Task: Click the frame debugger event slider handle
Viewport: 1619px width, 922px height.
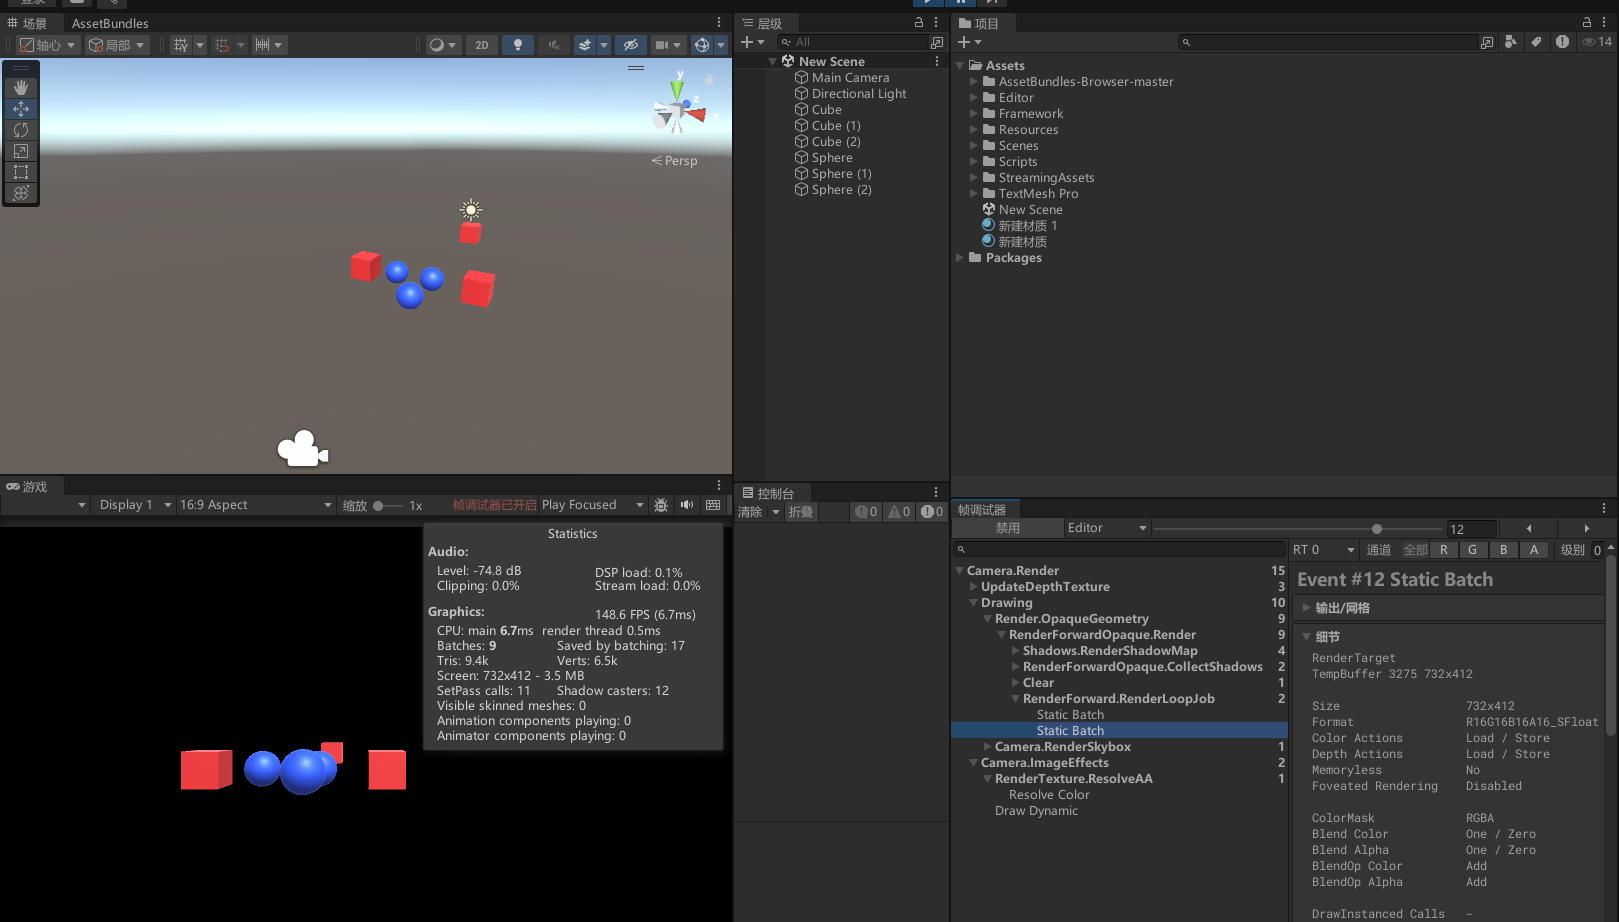Action: point(1377,529)
